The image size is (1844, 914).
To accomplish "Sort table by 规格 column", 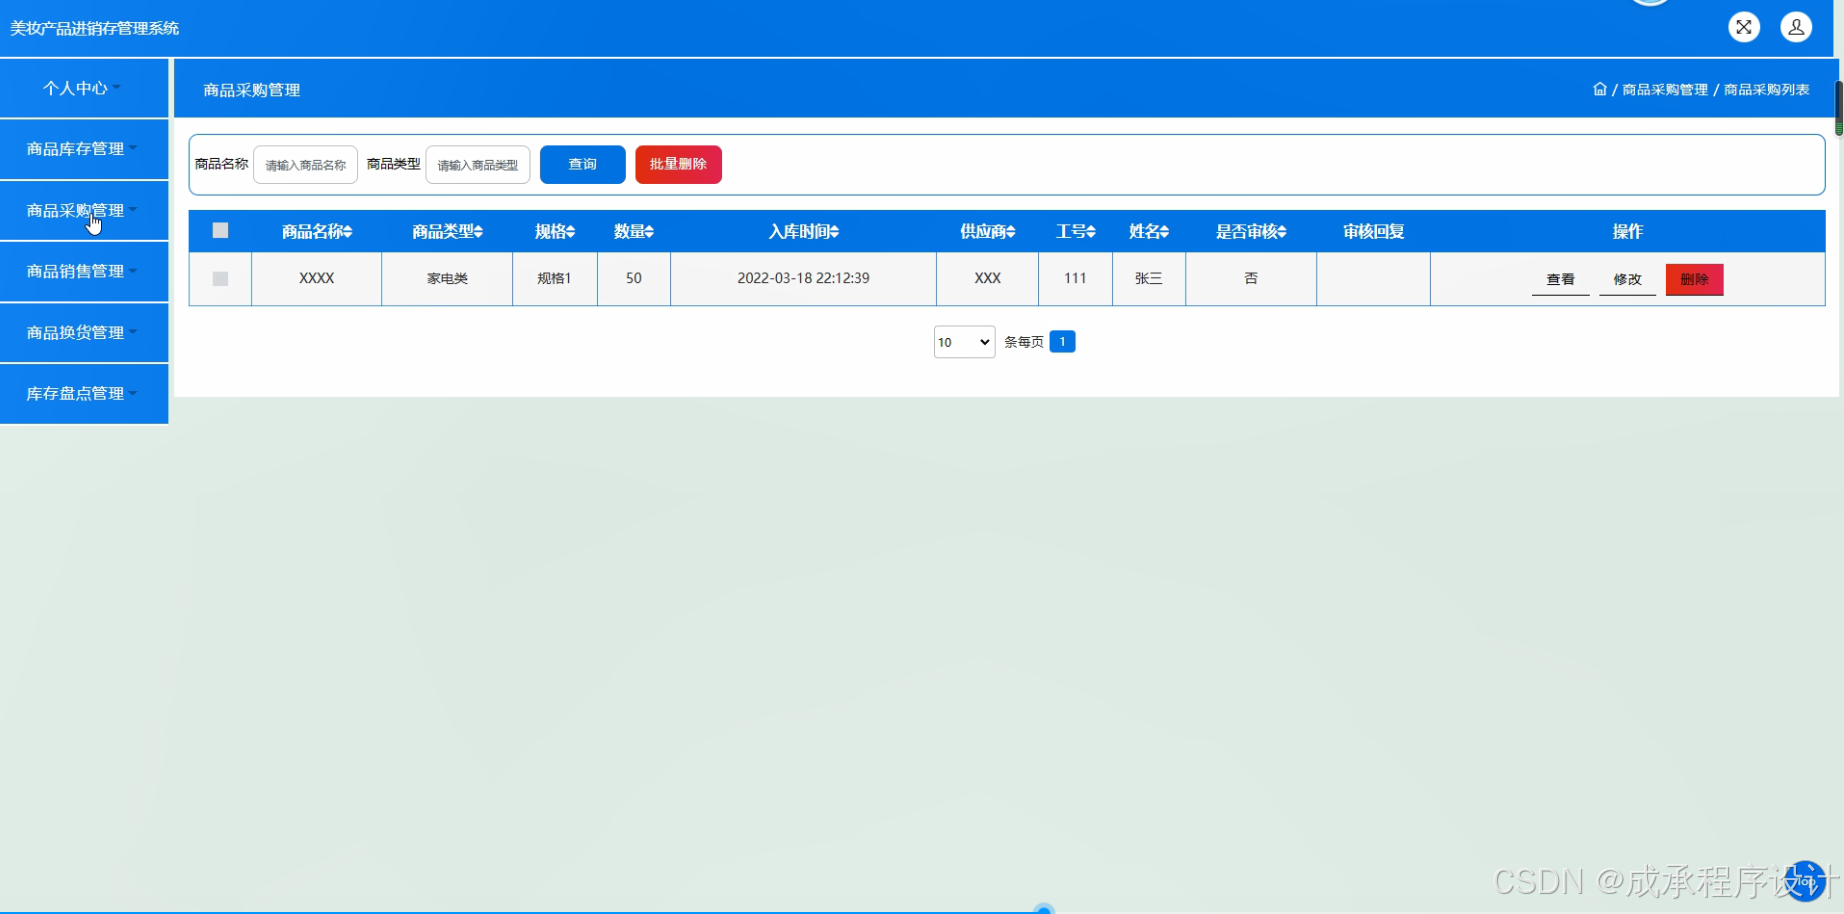I will pyautogui.click(x=555, y=231).
